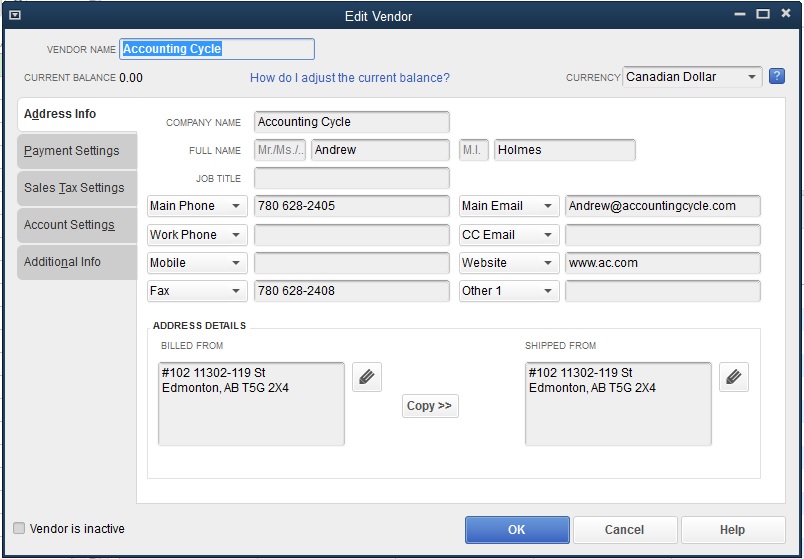804x559 pixels.
Task: Edit the Shipped From address with pencil icon
Action: pyautogui.click(x=734, y=377)
